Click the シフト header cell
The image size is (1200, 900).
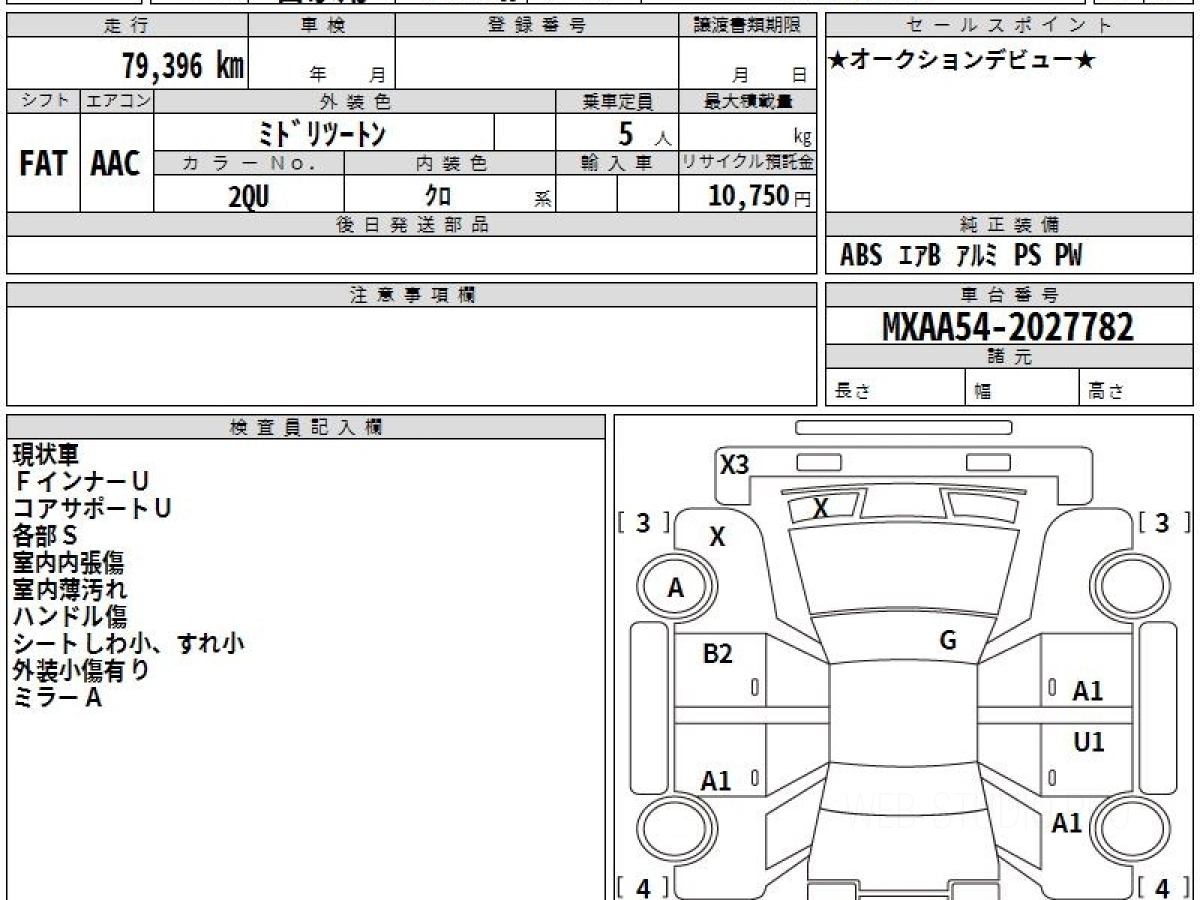pos(43,102)
